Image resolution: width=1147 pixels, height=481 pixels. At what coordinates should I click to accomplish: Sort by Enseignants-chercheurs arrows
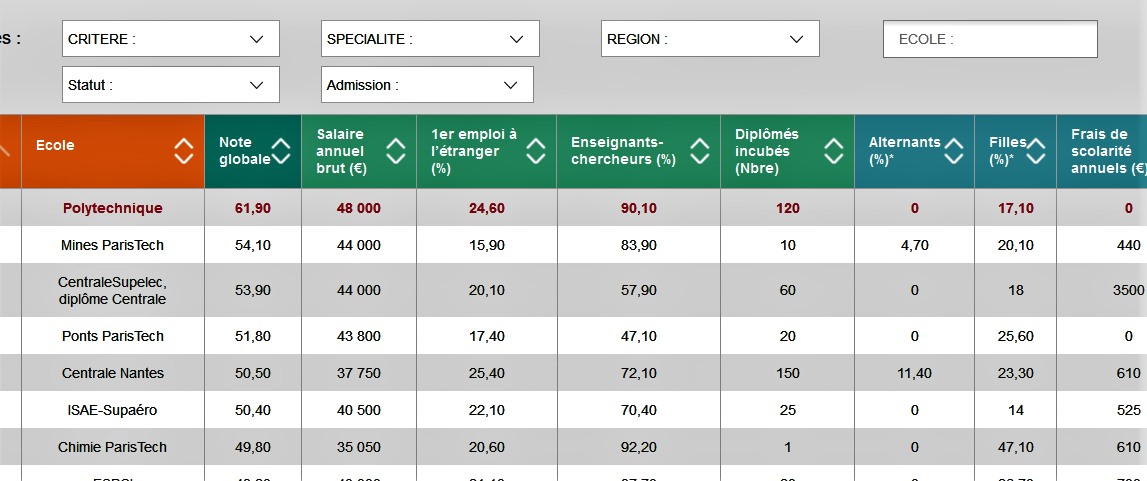click(700, 151)
